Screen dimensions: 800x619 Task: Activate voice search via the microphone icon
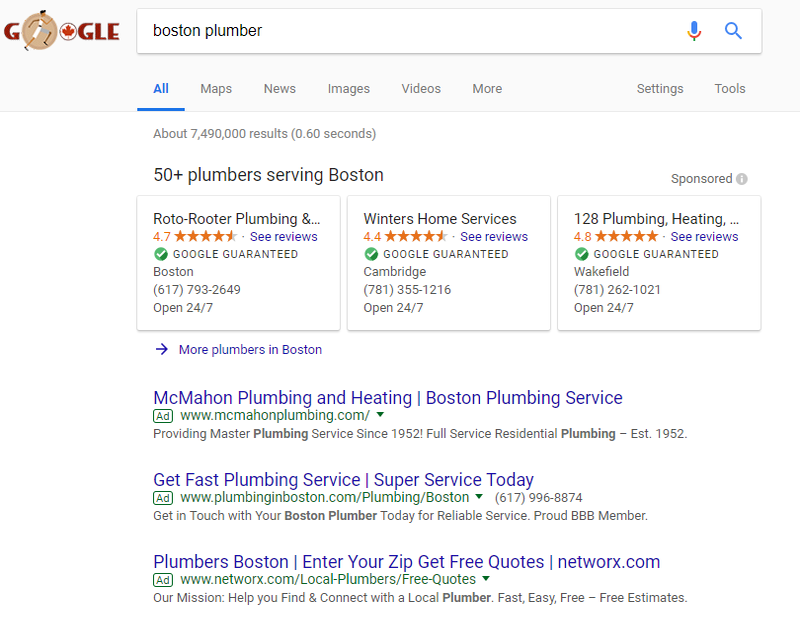[x=694, y=31]
